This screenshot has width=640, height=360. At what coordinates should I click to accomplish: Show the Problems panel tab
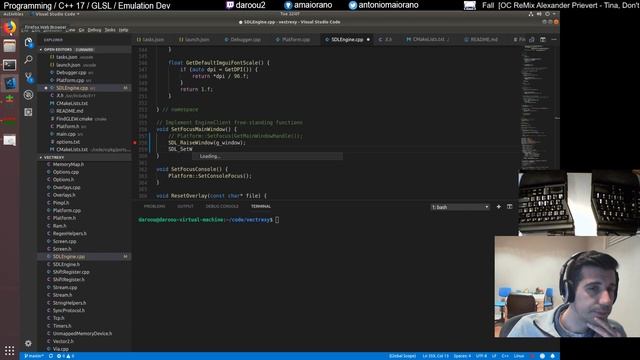pos(154,207)
